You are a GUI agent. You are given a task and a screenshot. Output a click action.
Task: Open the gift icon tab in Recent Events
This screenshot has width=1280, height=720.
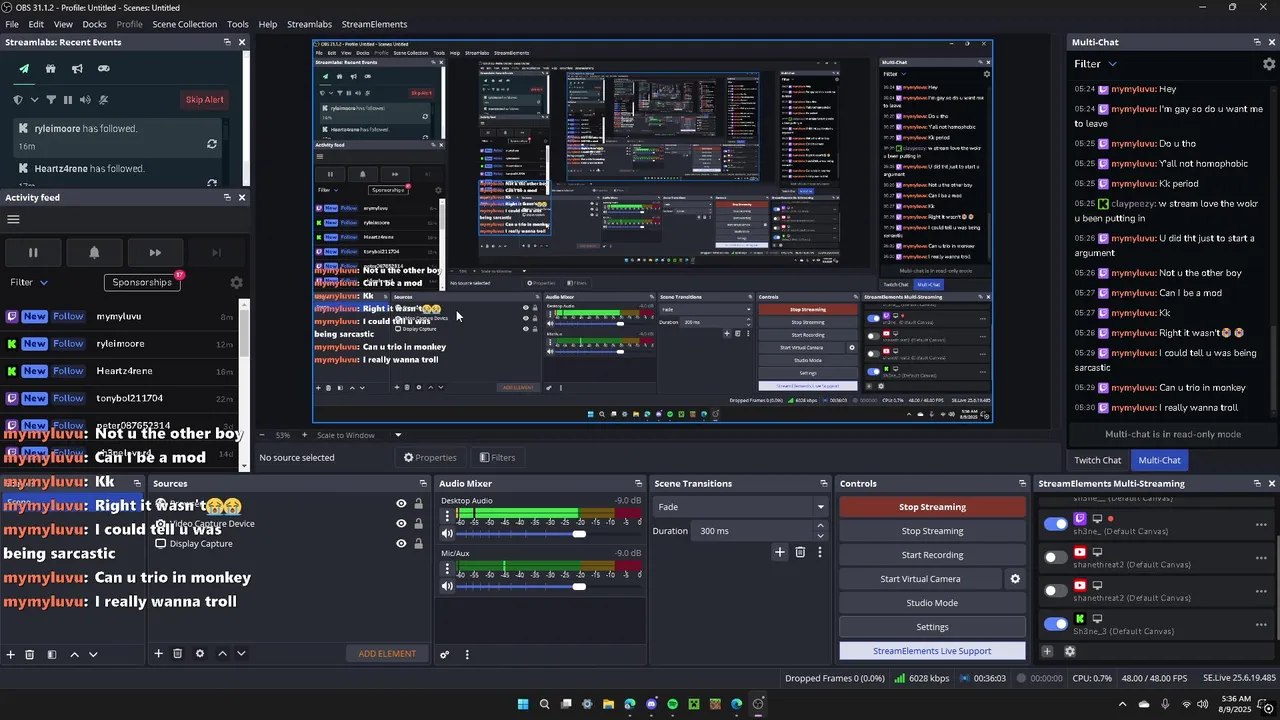[x=51, y=69]
